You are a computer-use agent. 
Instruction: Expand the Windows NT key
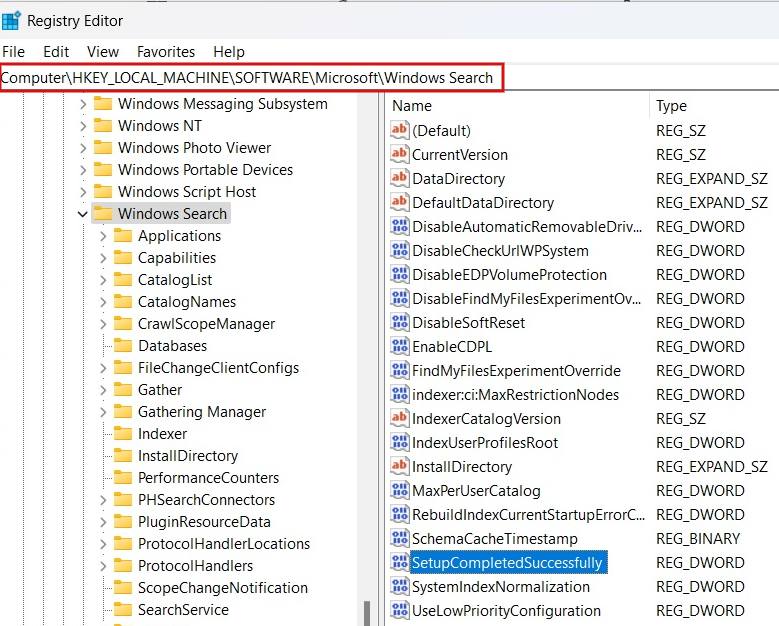click(x=82, y=126)
